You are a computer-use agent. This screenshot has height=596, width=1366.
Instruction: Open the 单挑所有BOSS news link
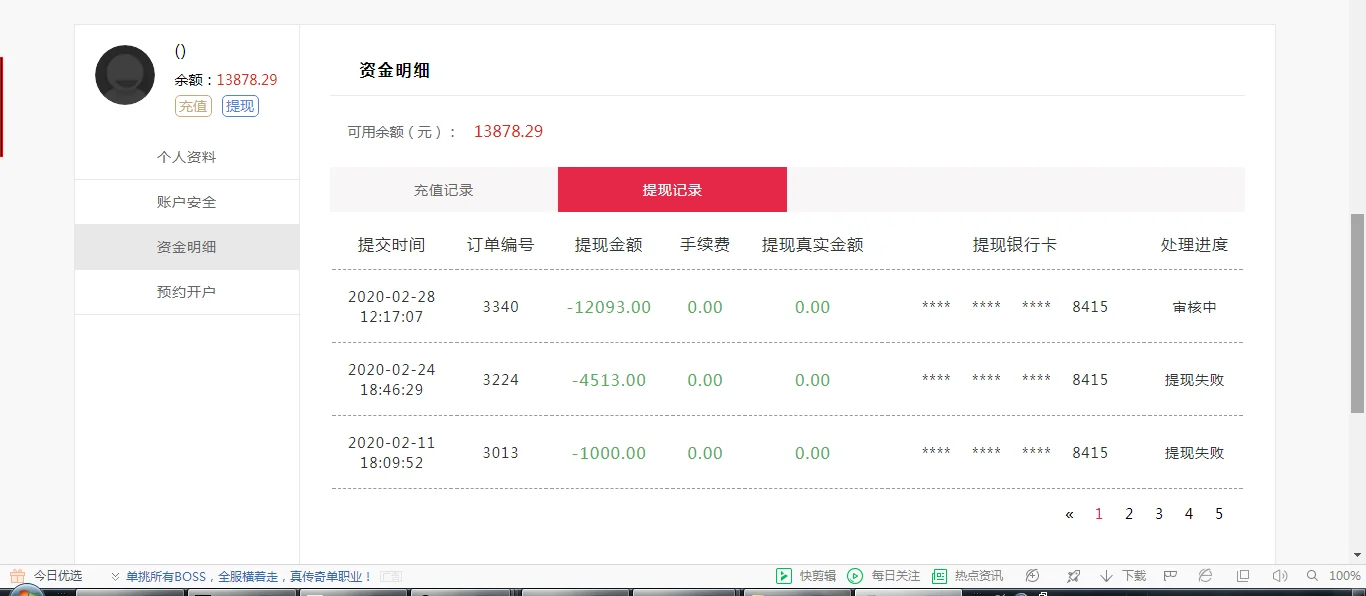click(x=249, y=577)
